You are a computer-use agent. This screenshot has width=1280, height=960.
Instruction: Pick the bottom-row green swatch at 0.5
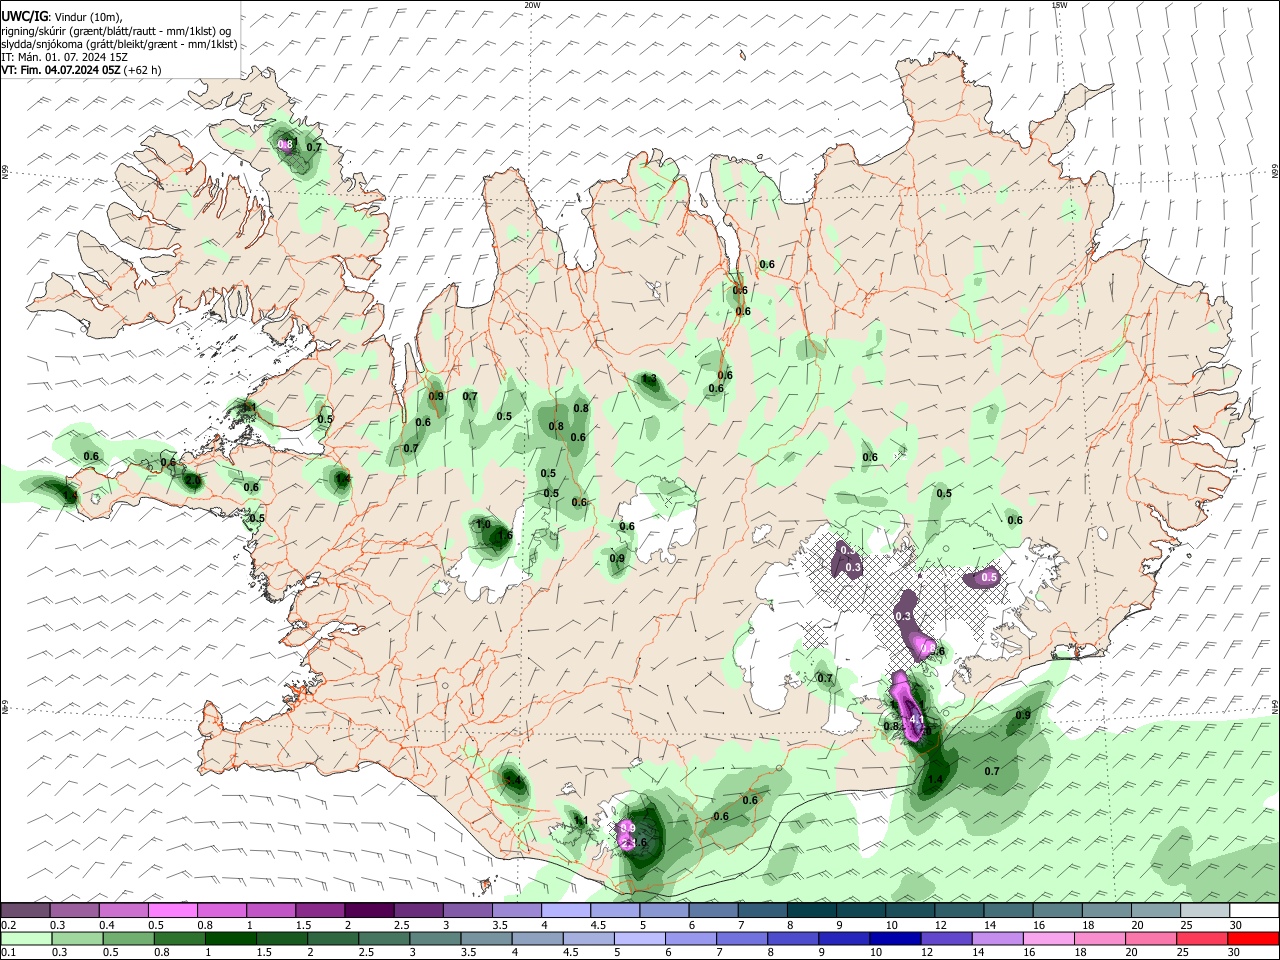pos(128,939)
